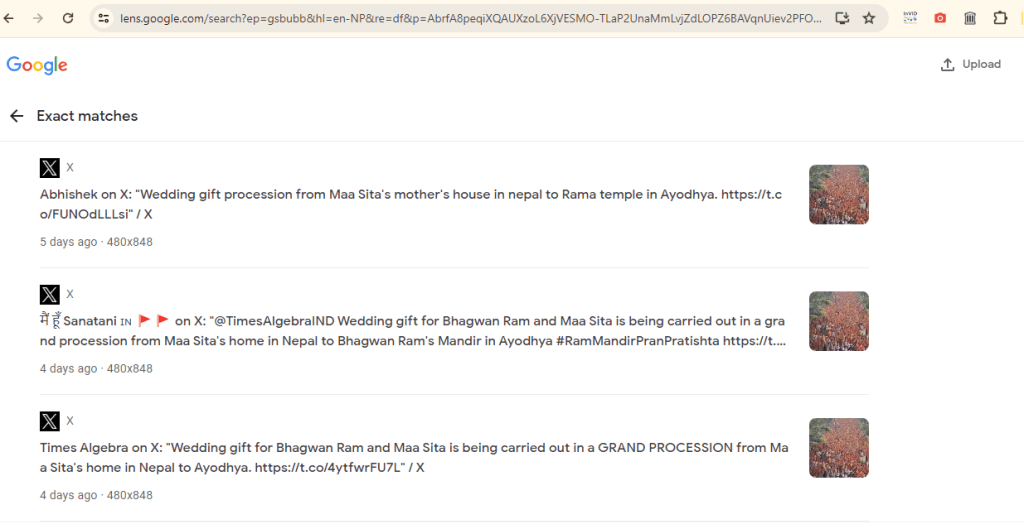Click the Google logo
This screenshot has width=1024, height=529.
[37, 65]
